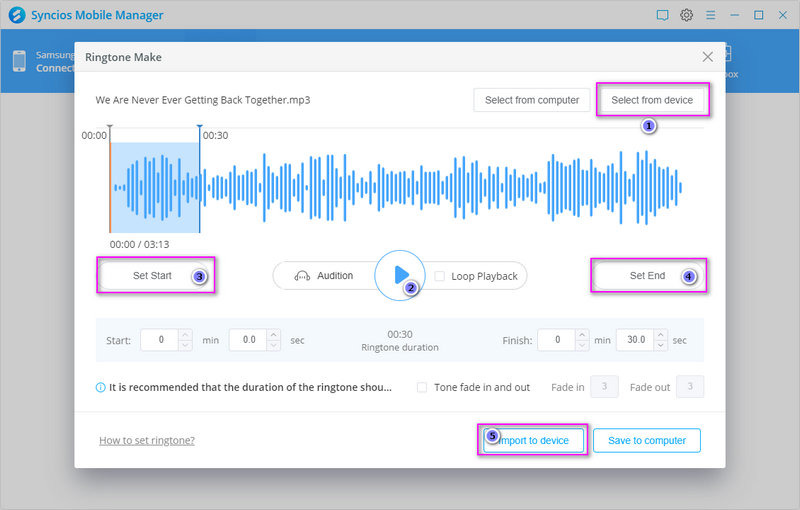800x510 pixels.
Task: Decrease the Finish seconds value
Action: [661, 345]
